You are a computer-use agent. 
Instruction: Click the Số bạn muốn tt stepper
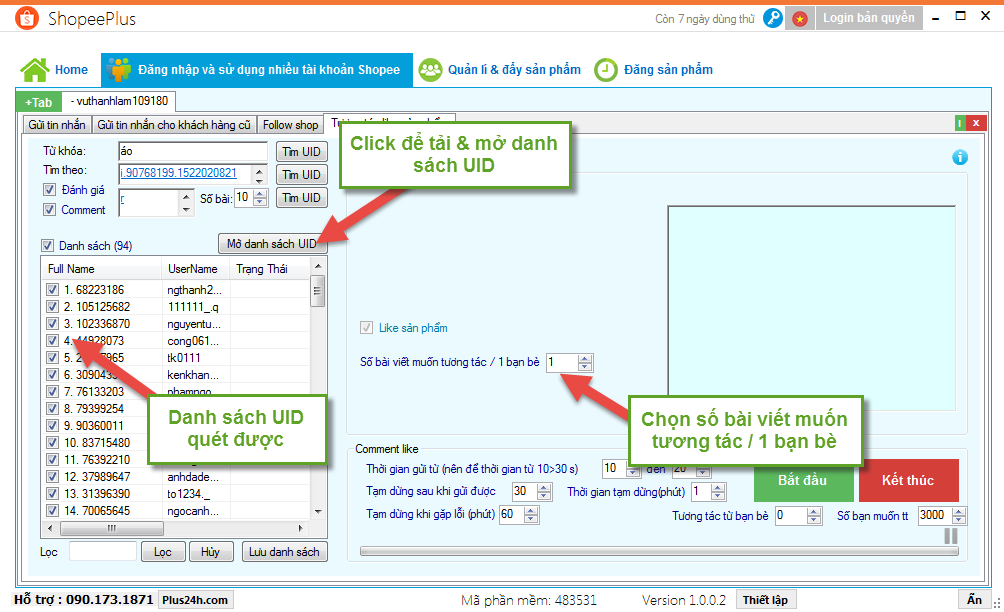[960, 516]
